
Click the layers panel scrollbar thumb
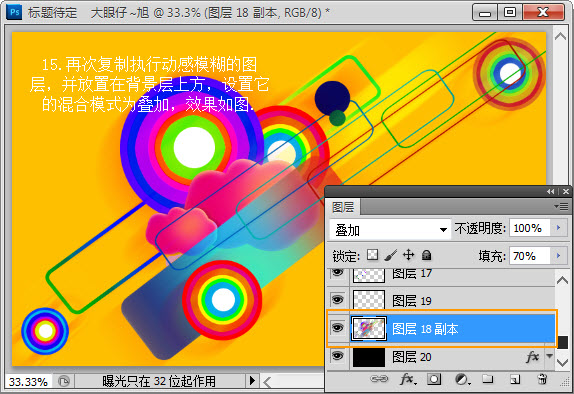pos(562,342)
